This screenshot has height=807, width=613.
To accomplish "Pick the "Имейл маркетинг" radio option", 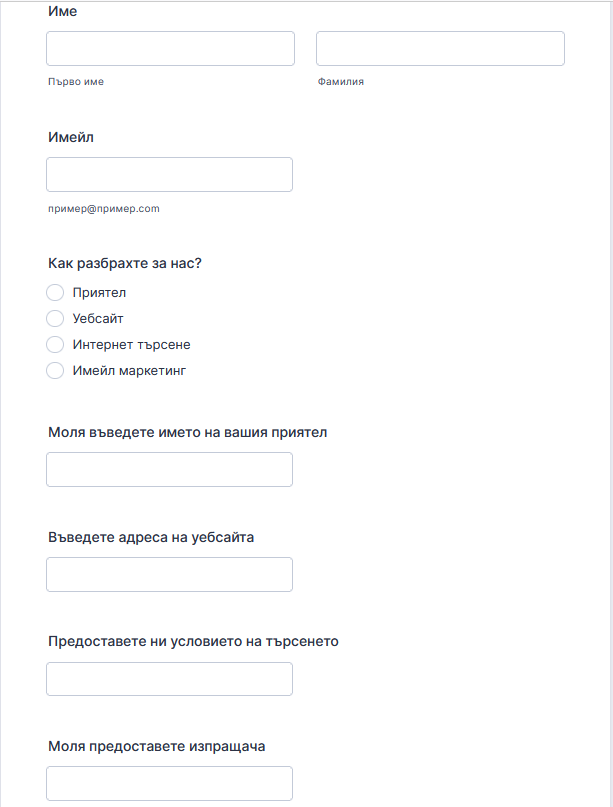I will pos(55,371).
